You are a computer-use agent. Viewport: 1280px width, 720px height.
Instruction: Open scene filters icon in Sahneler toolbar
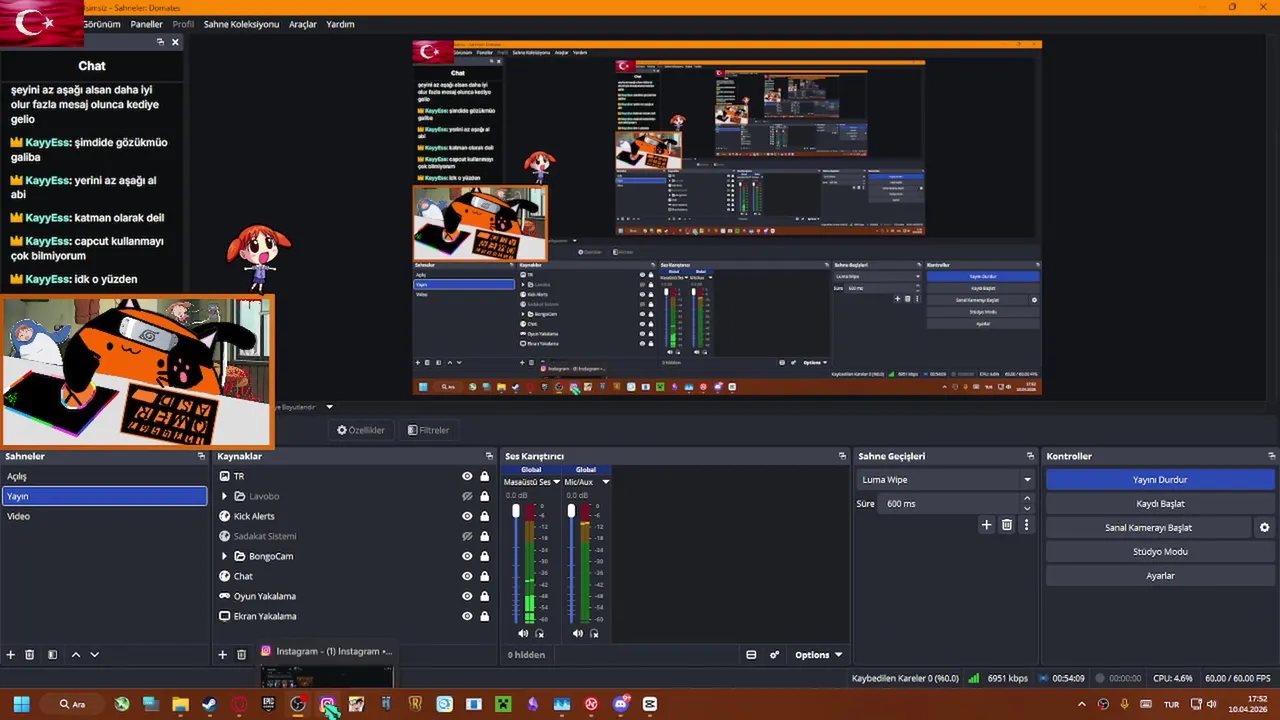point(53,655)
